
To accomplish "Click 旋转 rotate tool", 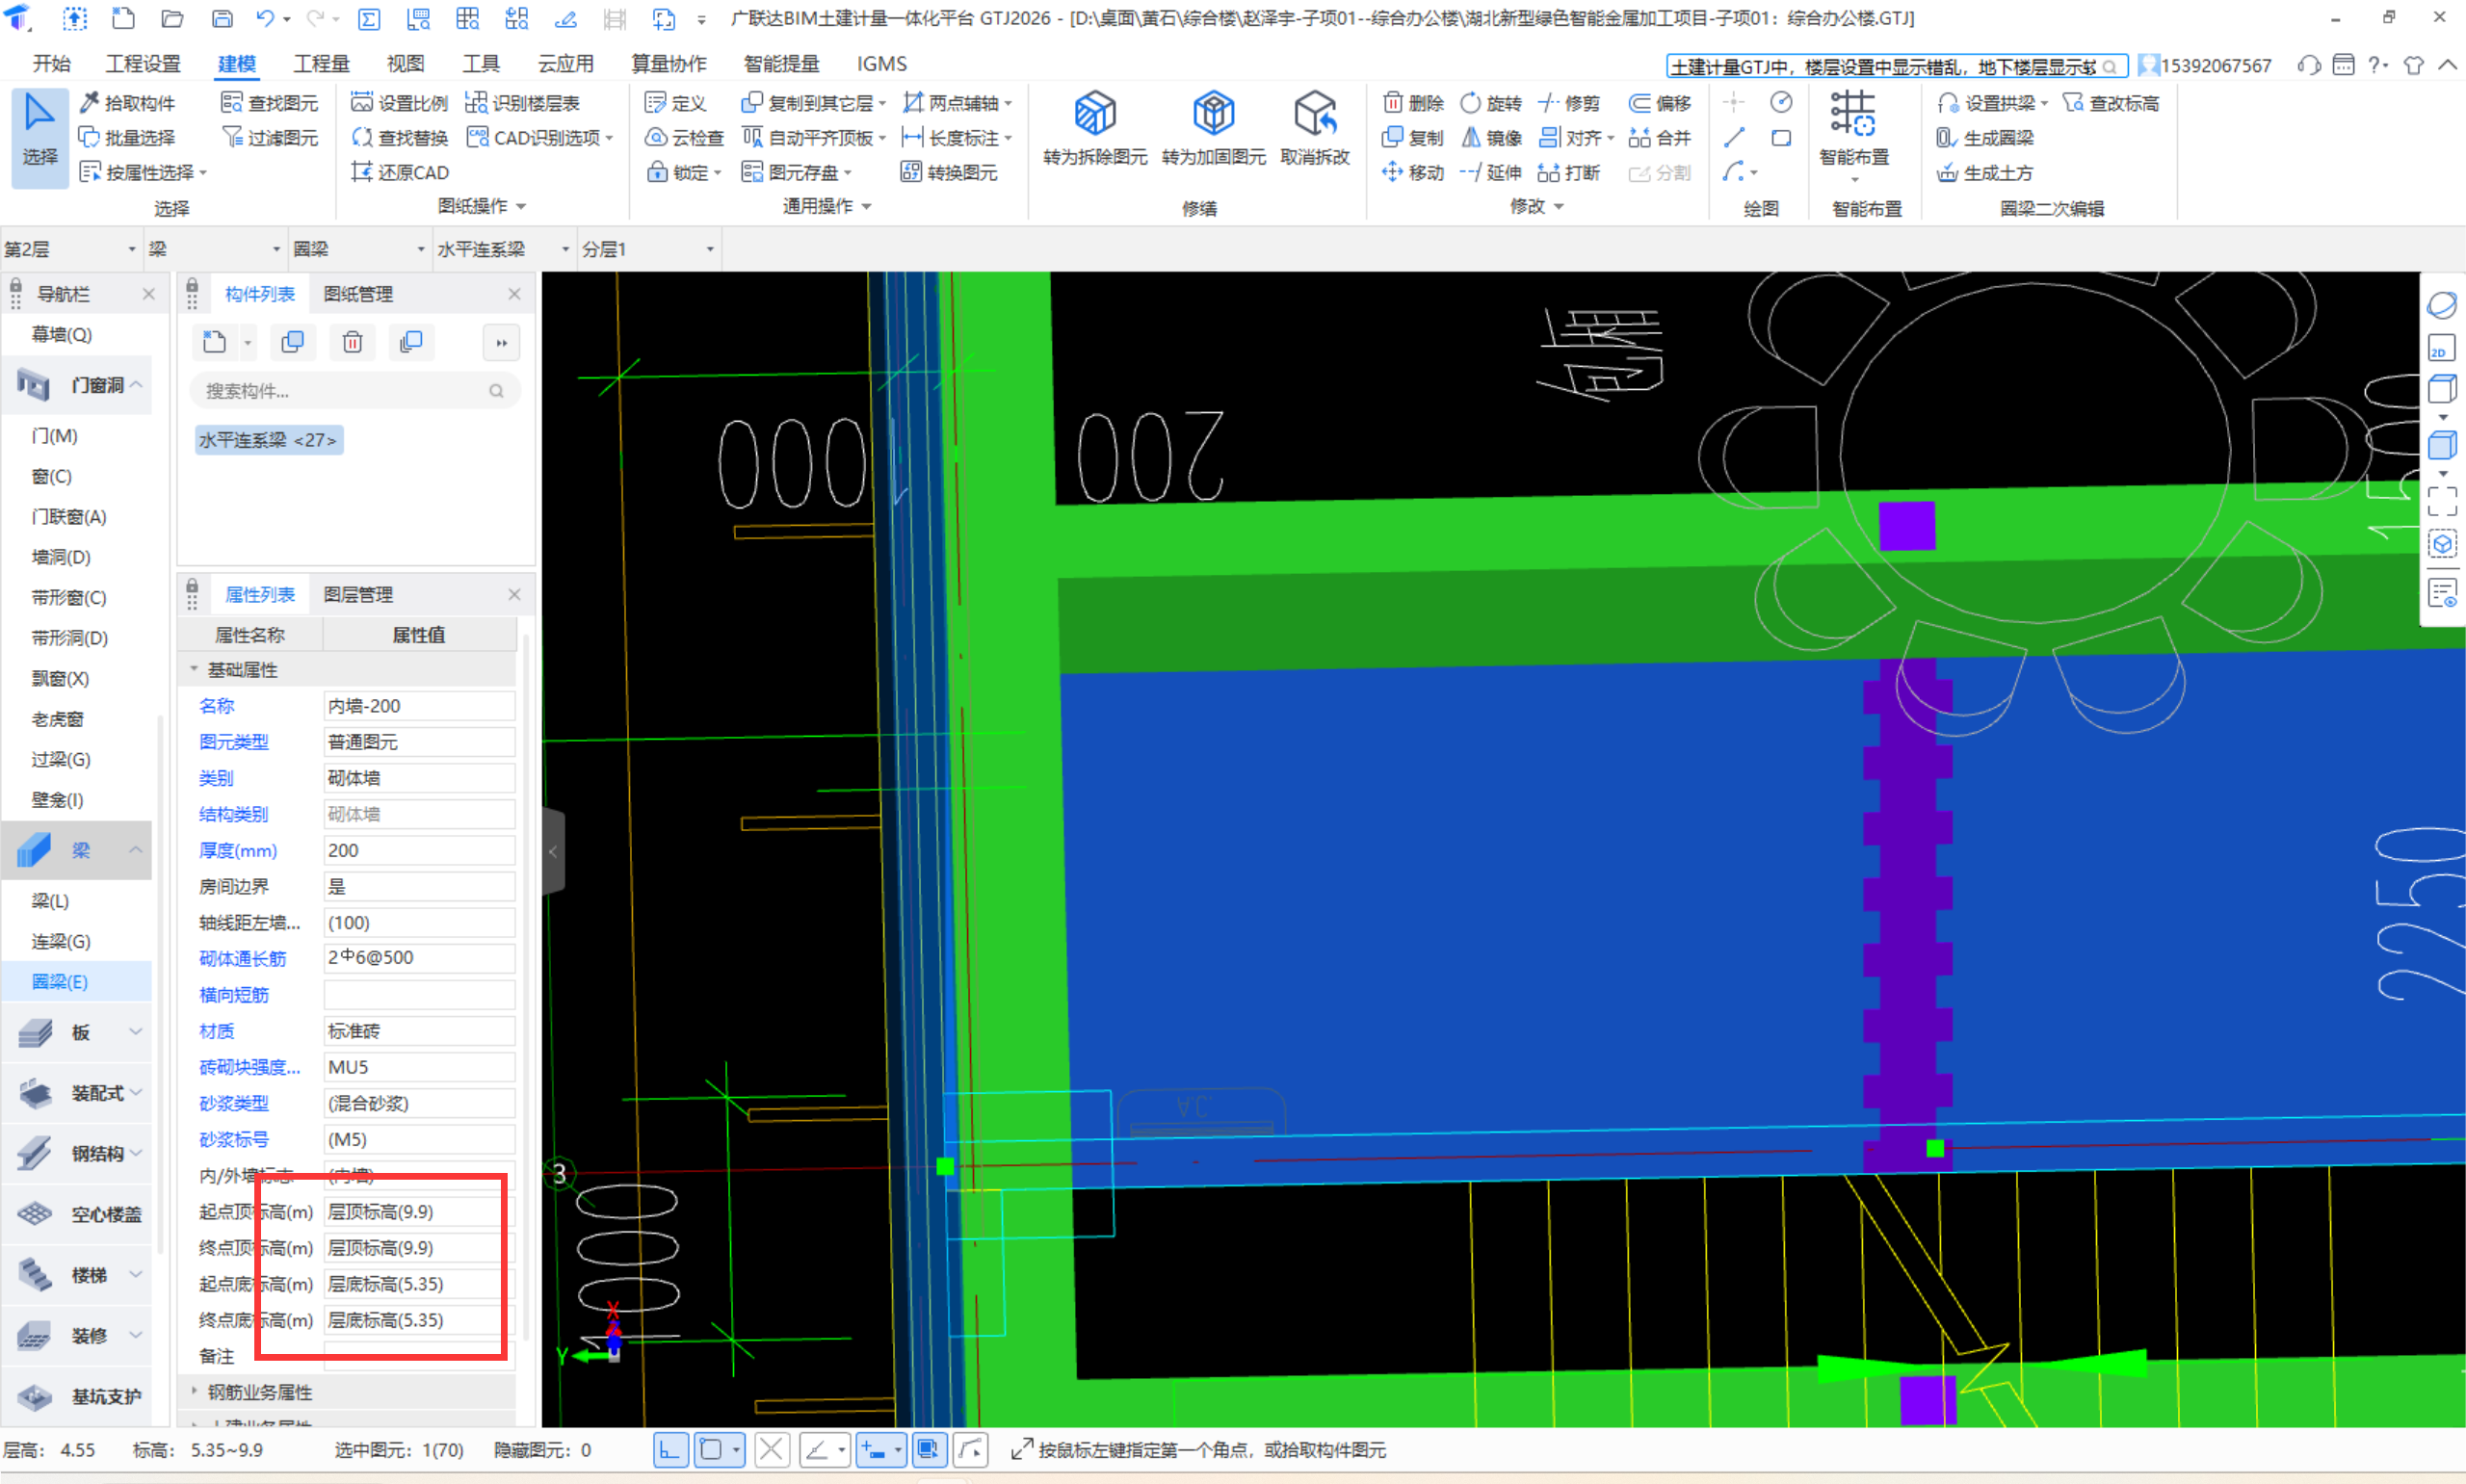I will (x=1491, y=103).
